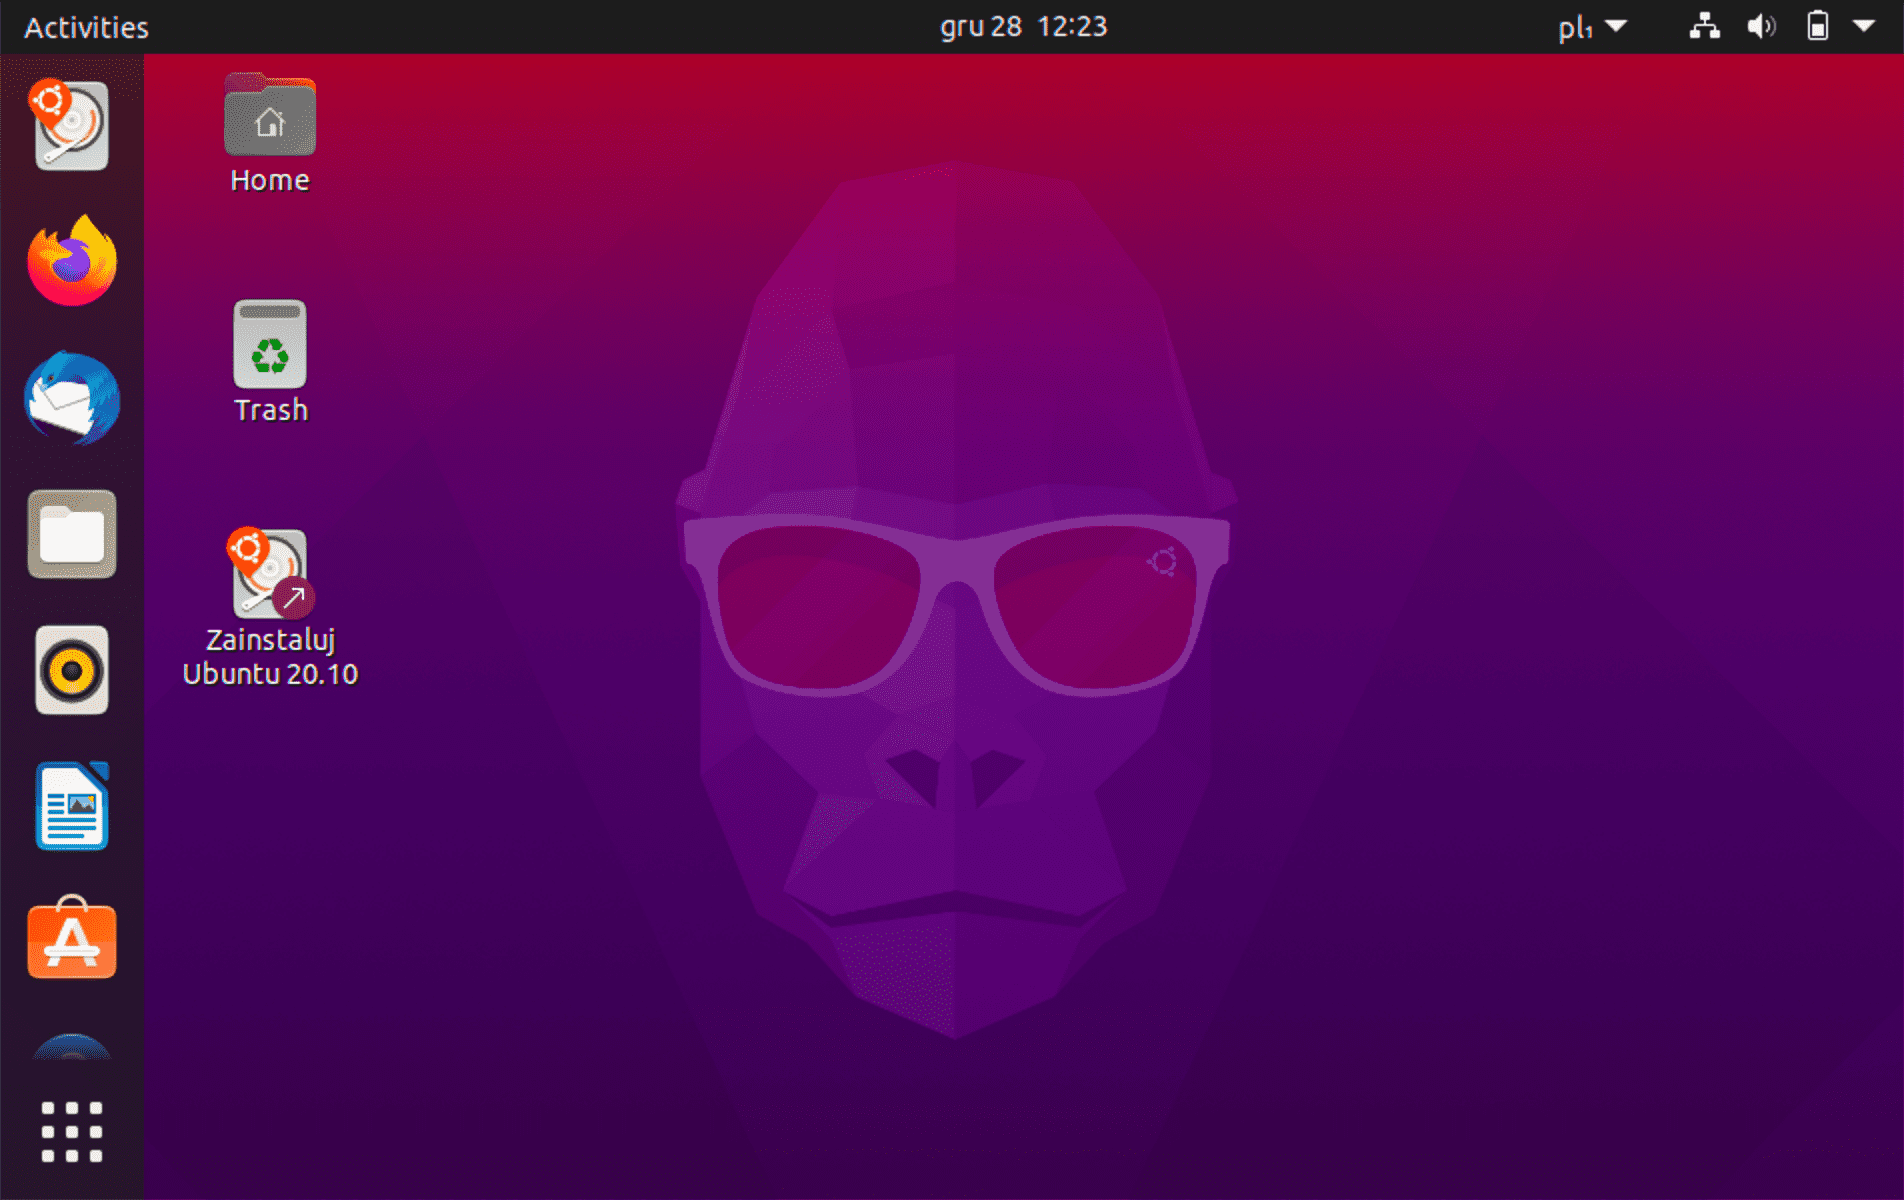The height and width of the screenshot is (1200, 1904).
Task: Show the applications grid
Action: (72, 1132)
